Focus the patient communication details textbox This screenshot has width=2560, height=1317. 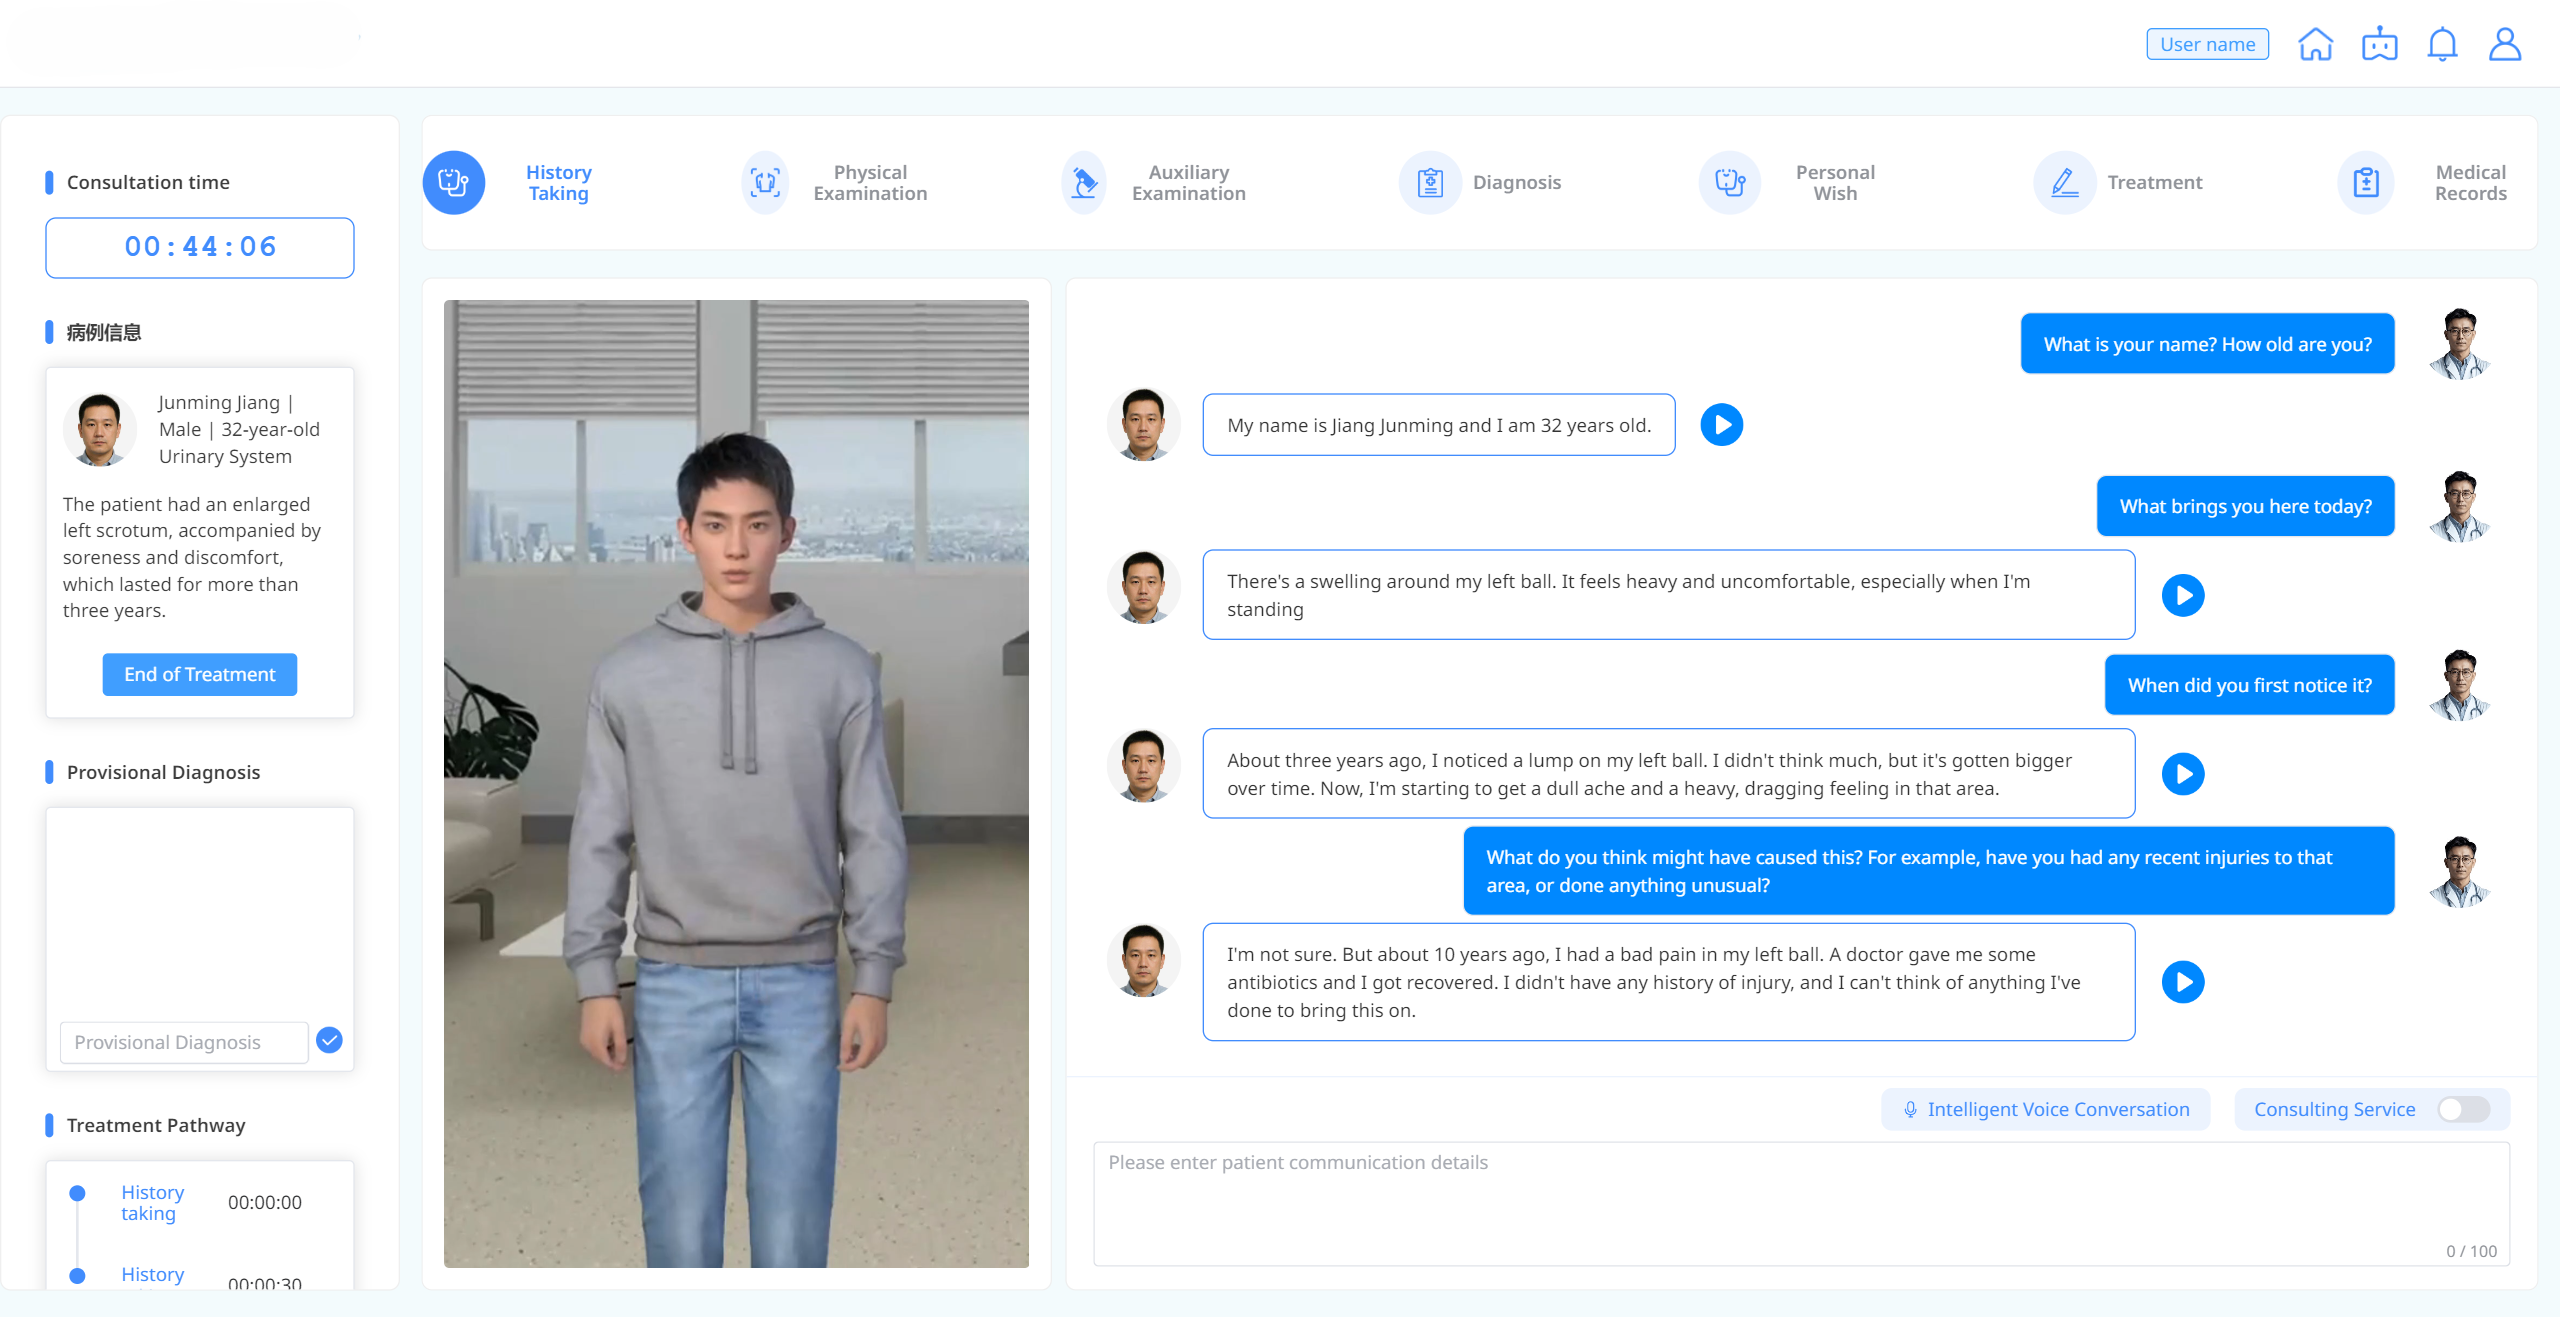(1800, 1203)
